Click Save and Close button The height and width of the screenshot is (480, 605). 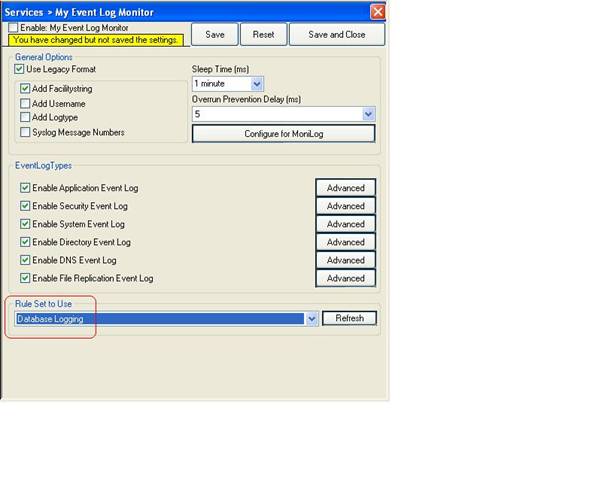pyautogui.click(x=337, y=34)
